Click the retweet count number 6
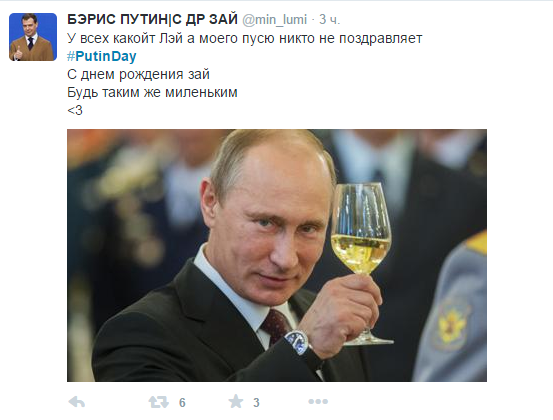Screen dimensions: 553x420 click(182, 402)
